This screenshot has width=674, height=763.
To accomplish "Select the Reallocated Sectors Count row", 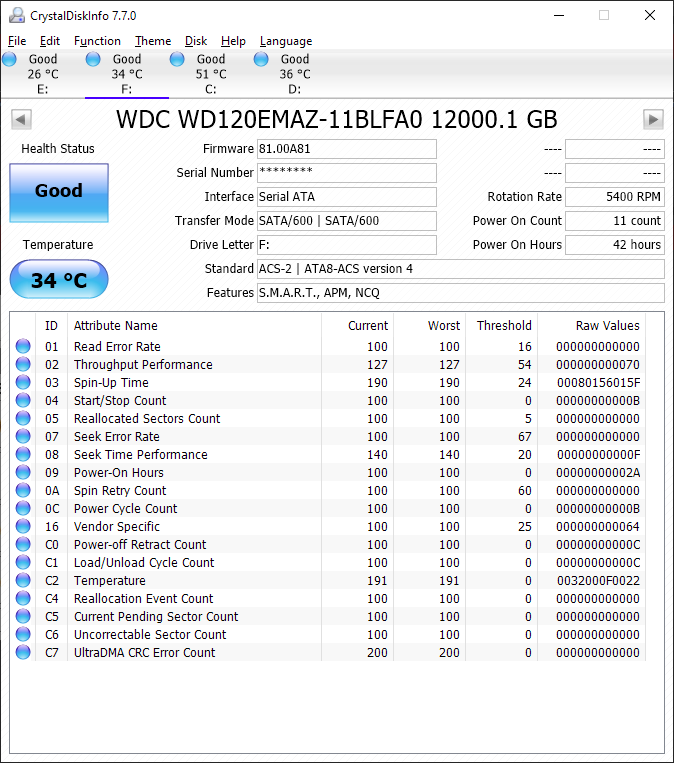I will coord(147,419).
